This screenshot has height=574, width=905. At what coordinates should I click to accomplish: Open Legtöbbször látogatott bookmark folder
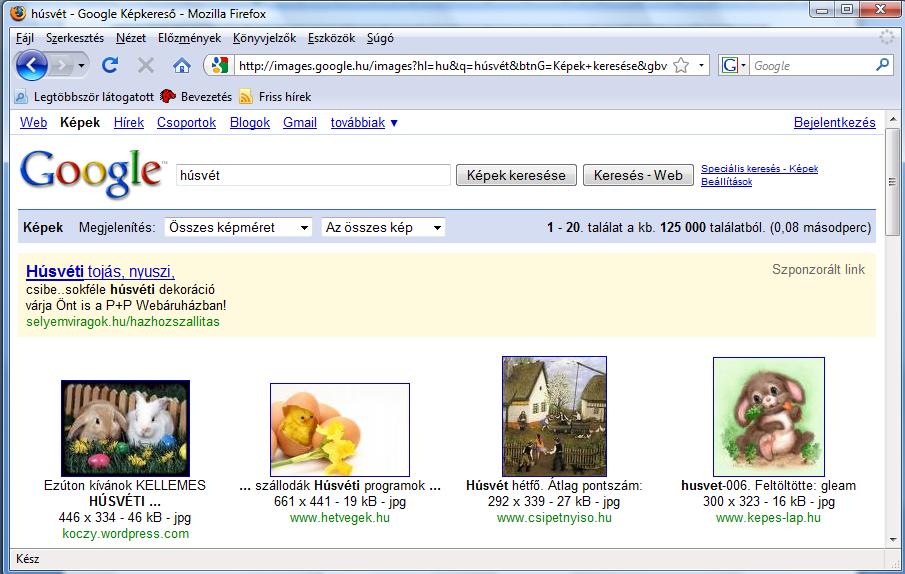tap(85, 97)
